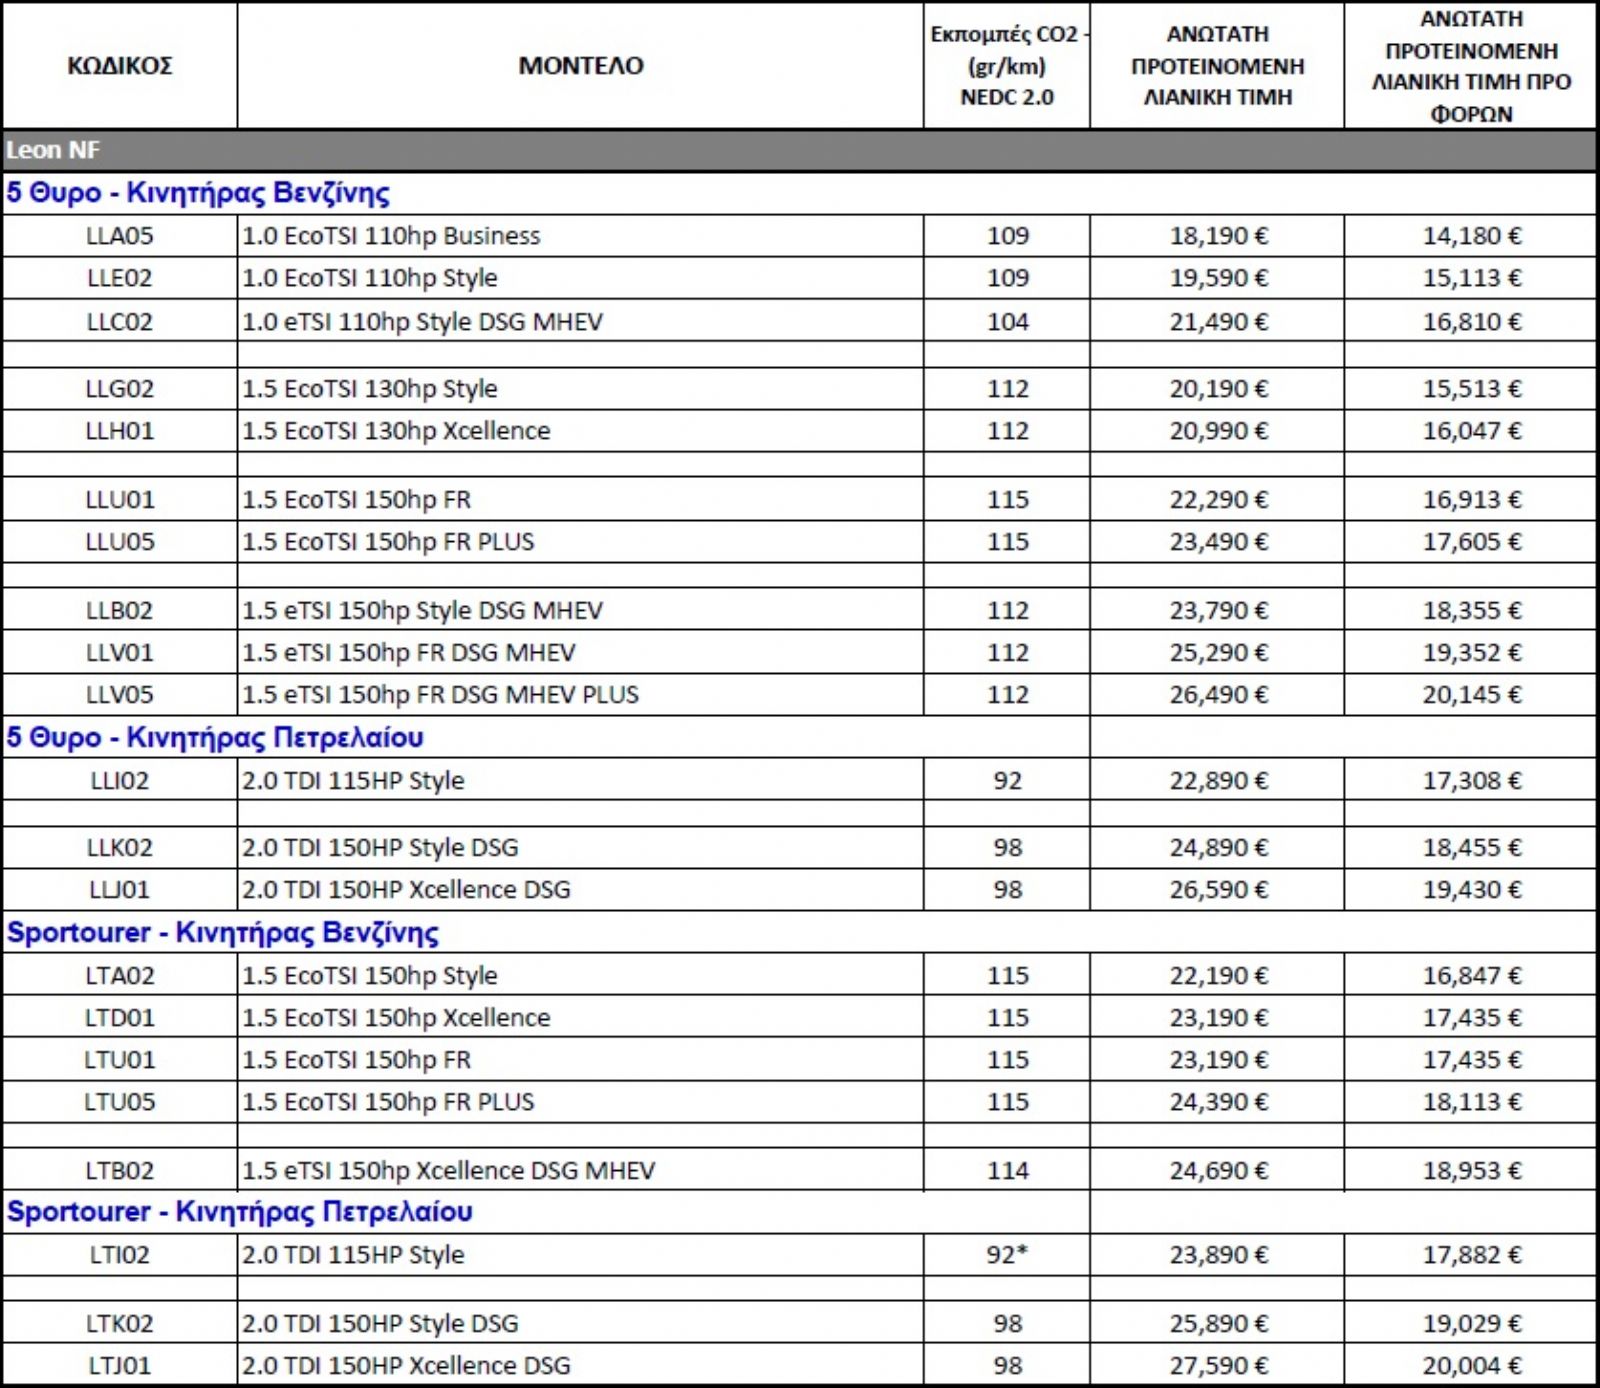Select pre-tax price 17,605 €
The image size is (1600, 1388).
pos(1470,542)
